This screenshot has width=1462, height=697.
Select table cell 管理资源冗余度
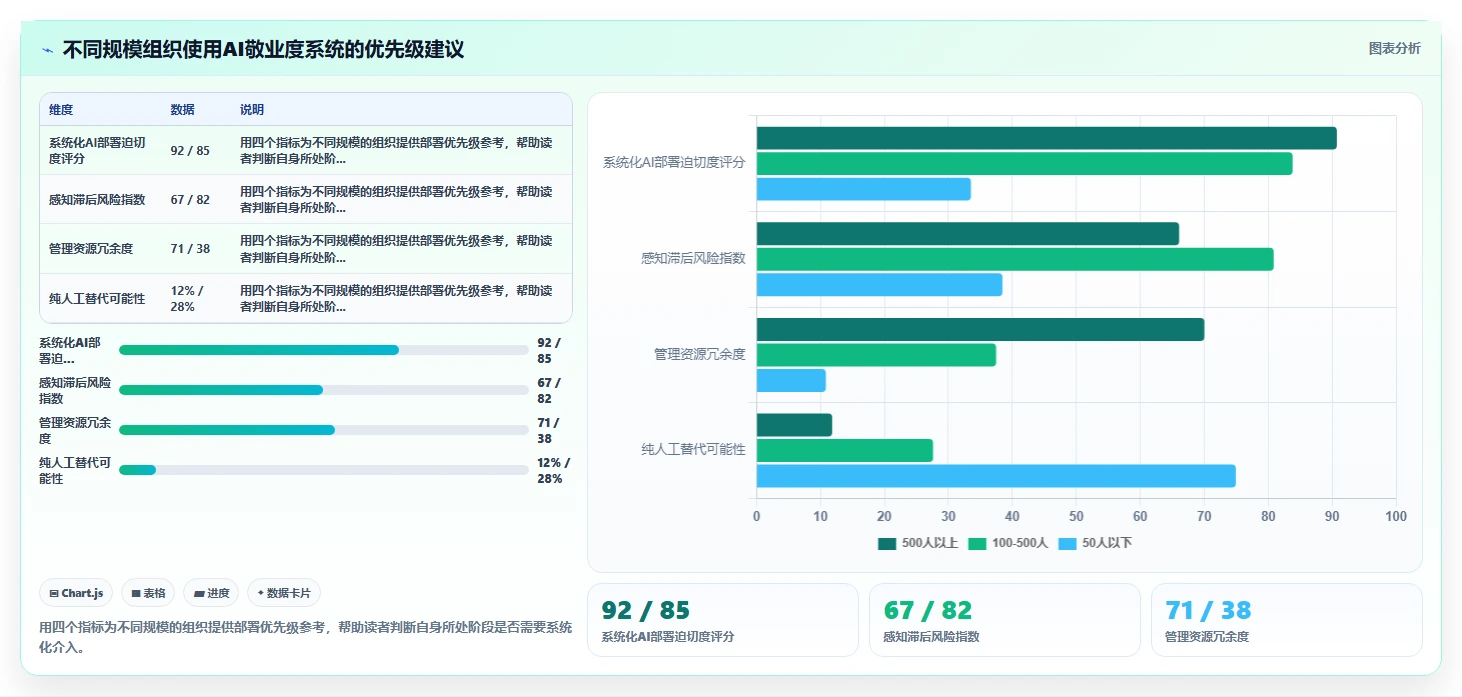click(x=91, y=249)
